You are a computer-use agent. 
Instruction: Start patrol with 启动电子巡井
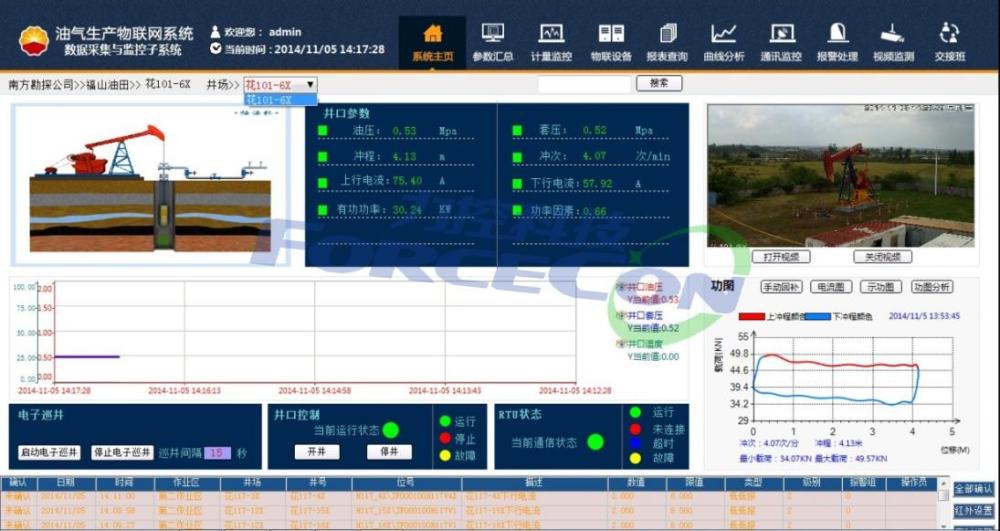[x=49, y=453]
